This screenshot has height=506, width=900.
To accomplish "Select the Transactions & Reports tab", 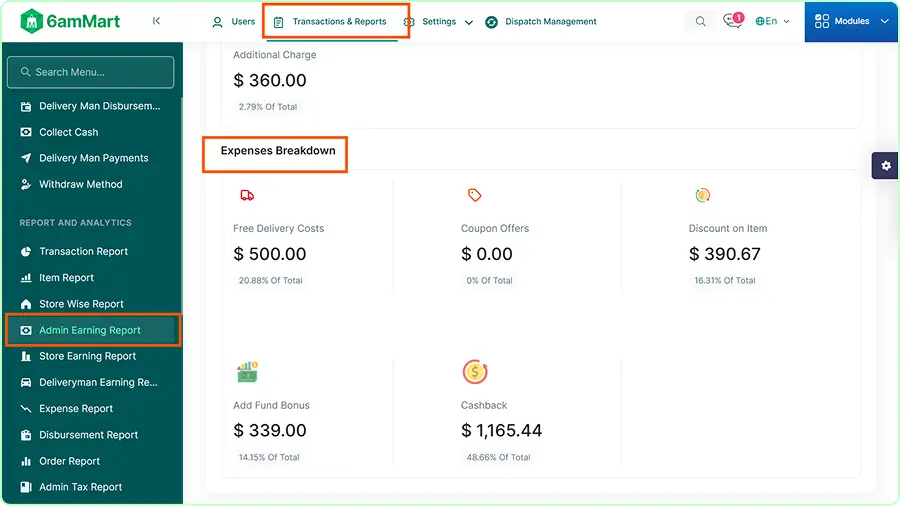I will (x=332, y=22).
